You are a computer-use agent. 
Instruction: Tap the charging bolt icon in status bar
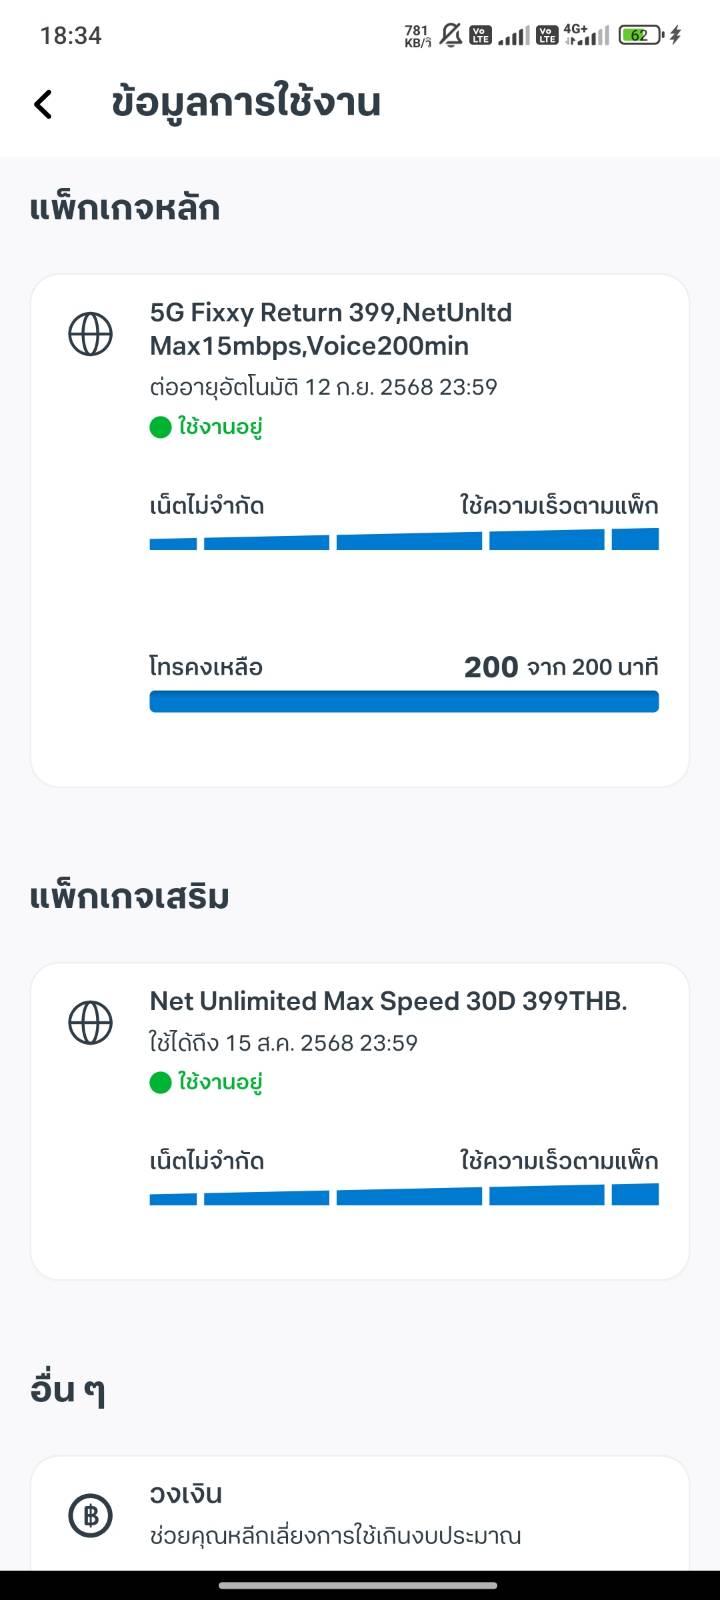coord(676,36)
